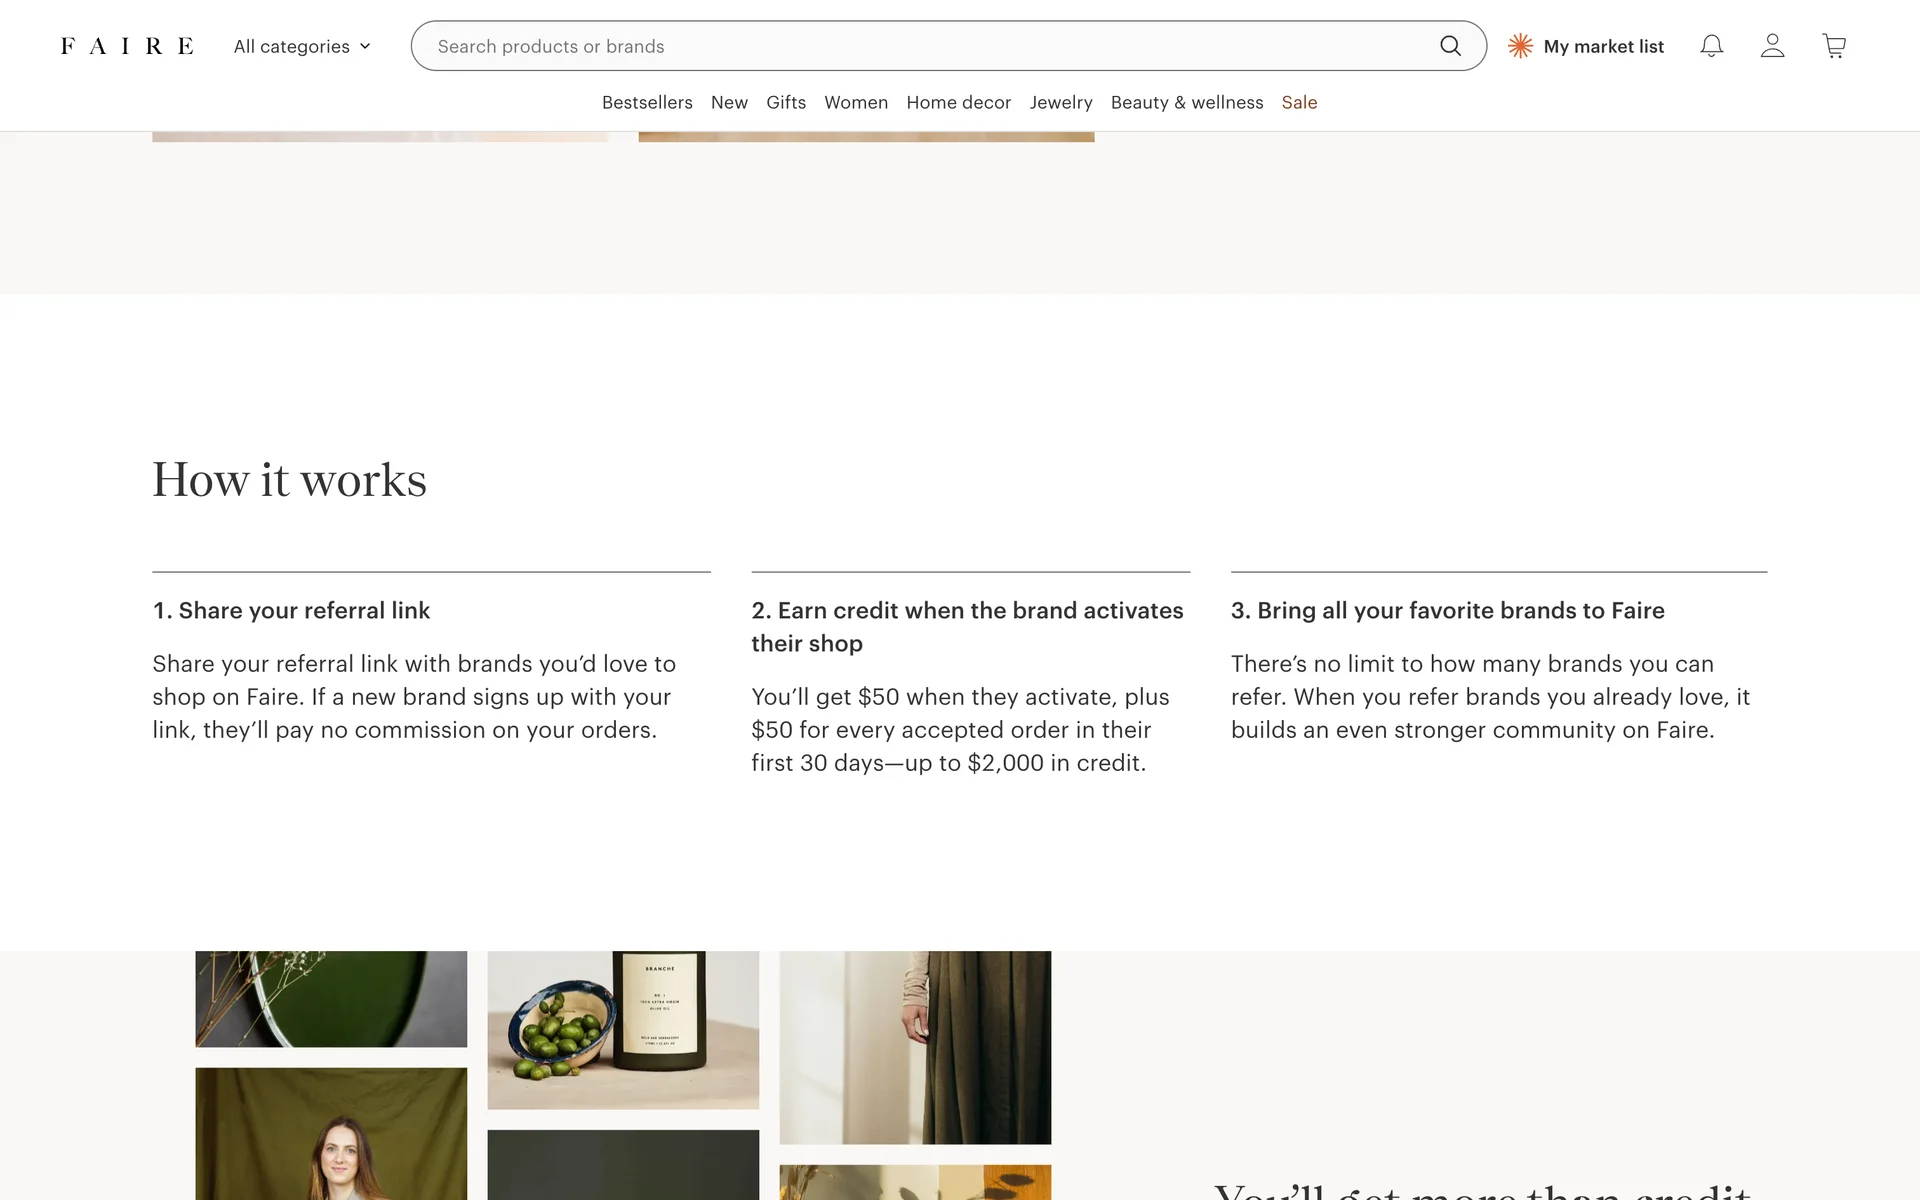Image resolution: width=1920 pixels, height=1200 pixels.
Task: Open the New category
Action: 729,102
